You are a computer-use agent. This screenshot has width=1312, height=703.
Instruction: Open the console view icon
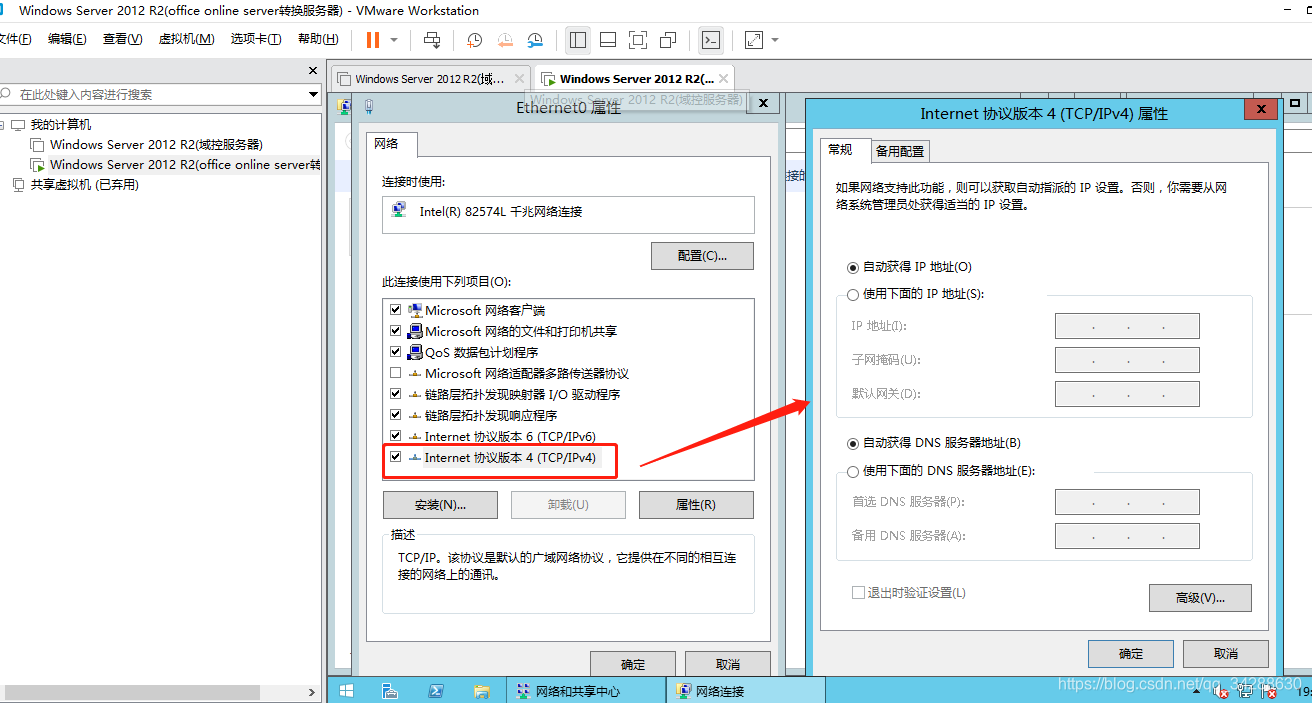click(710, 40)
